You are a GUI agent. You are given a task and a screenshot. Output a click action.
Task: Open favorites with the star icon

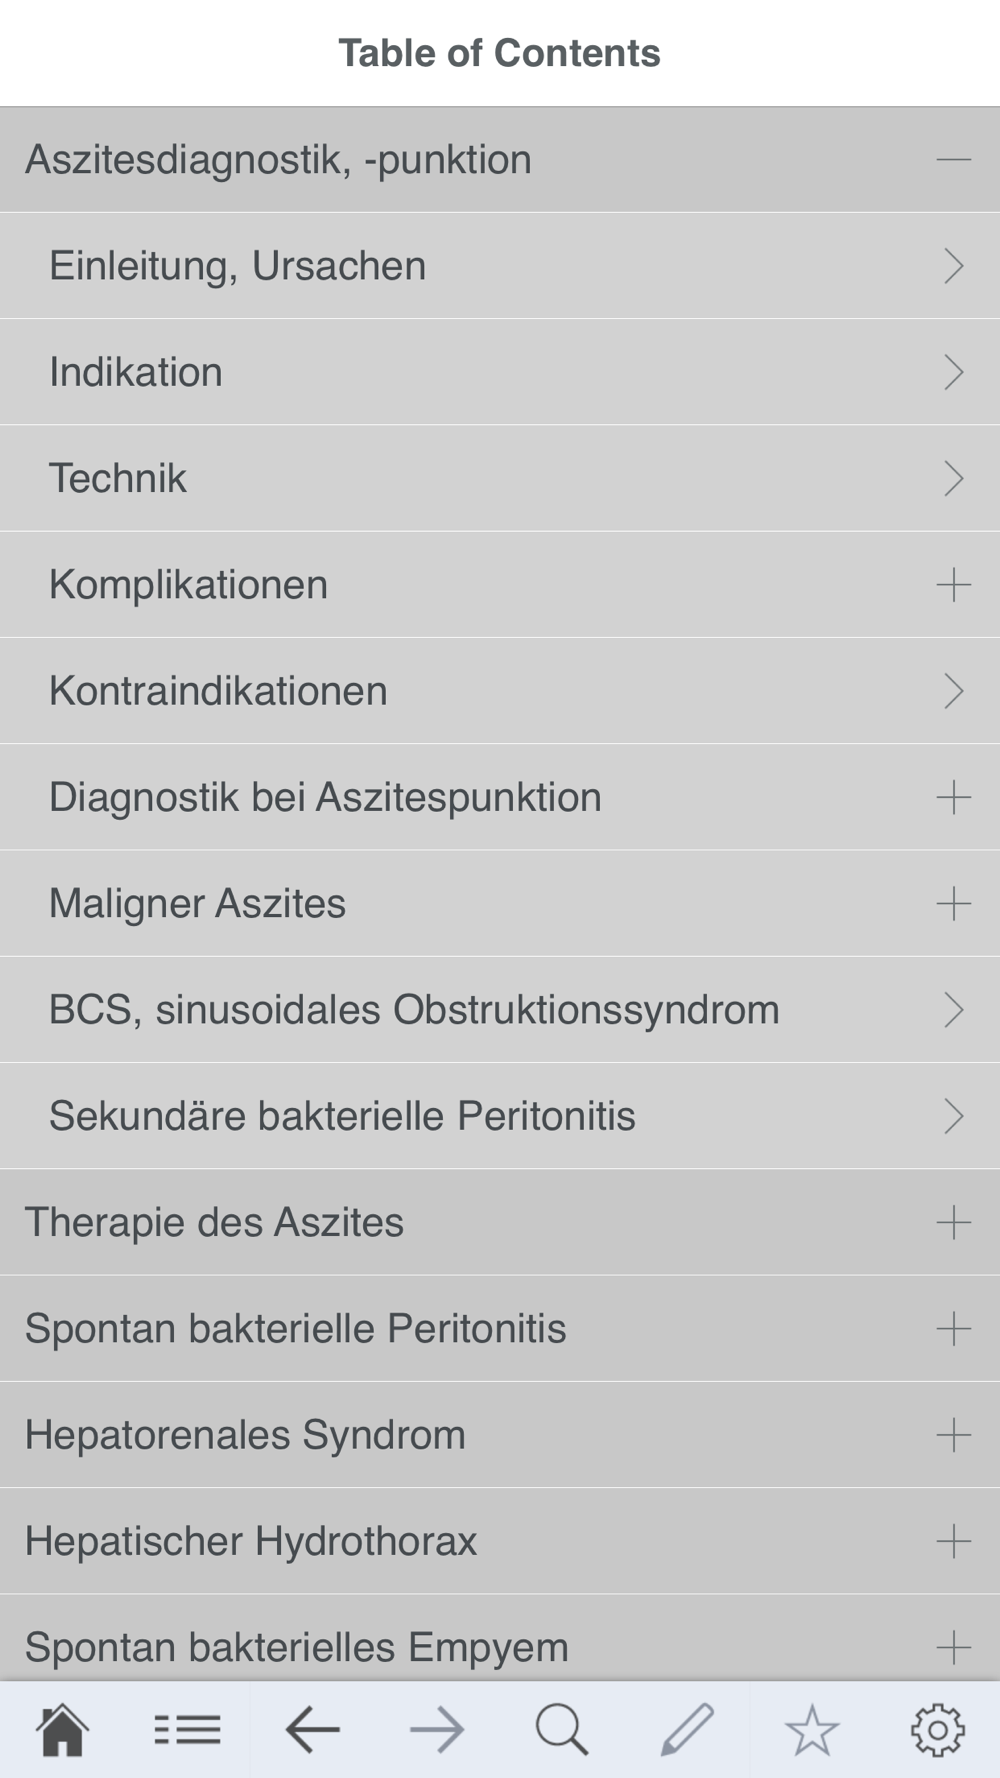pyautogui.click(x=812, y=1730)
